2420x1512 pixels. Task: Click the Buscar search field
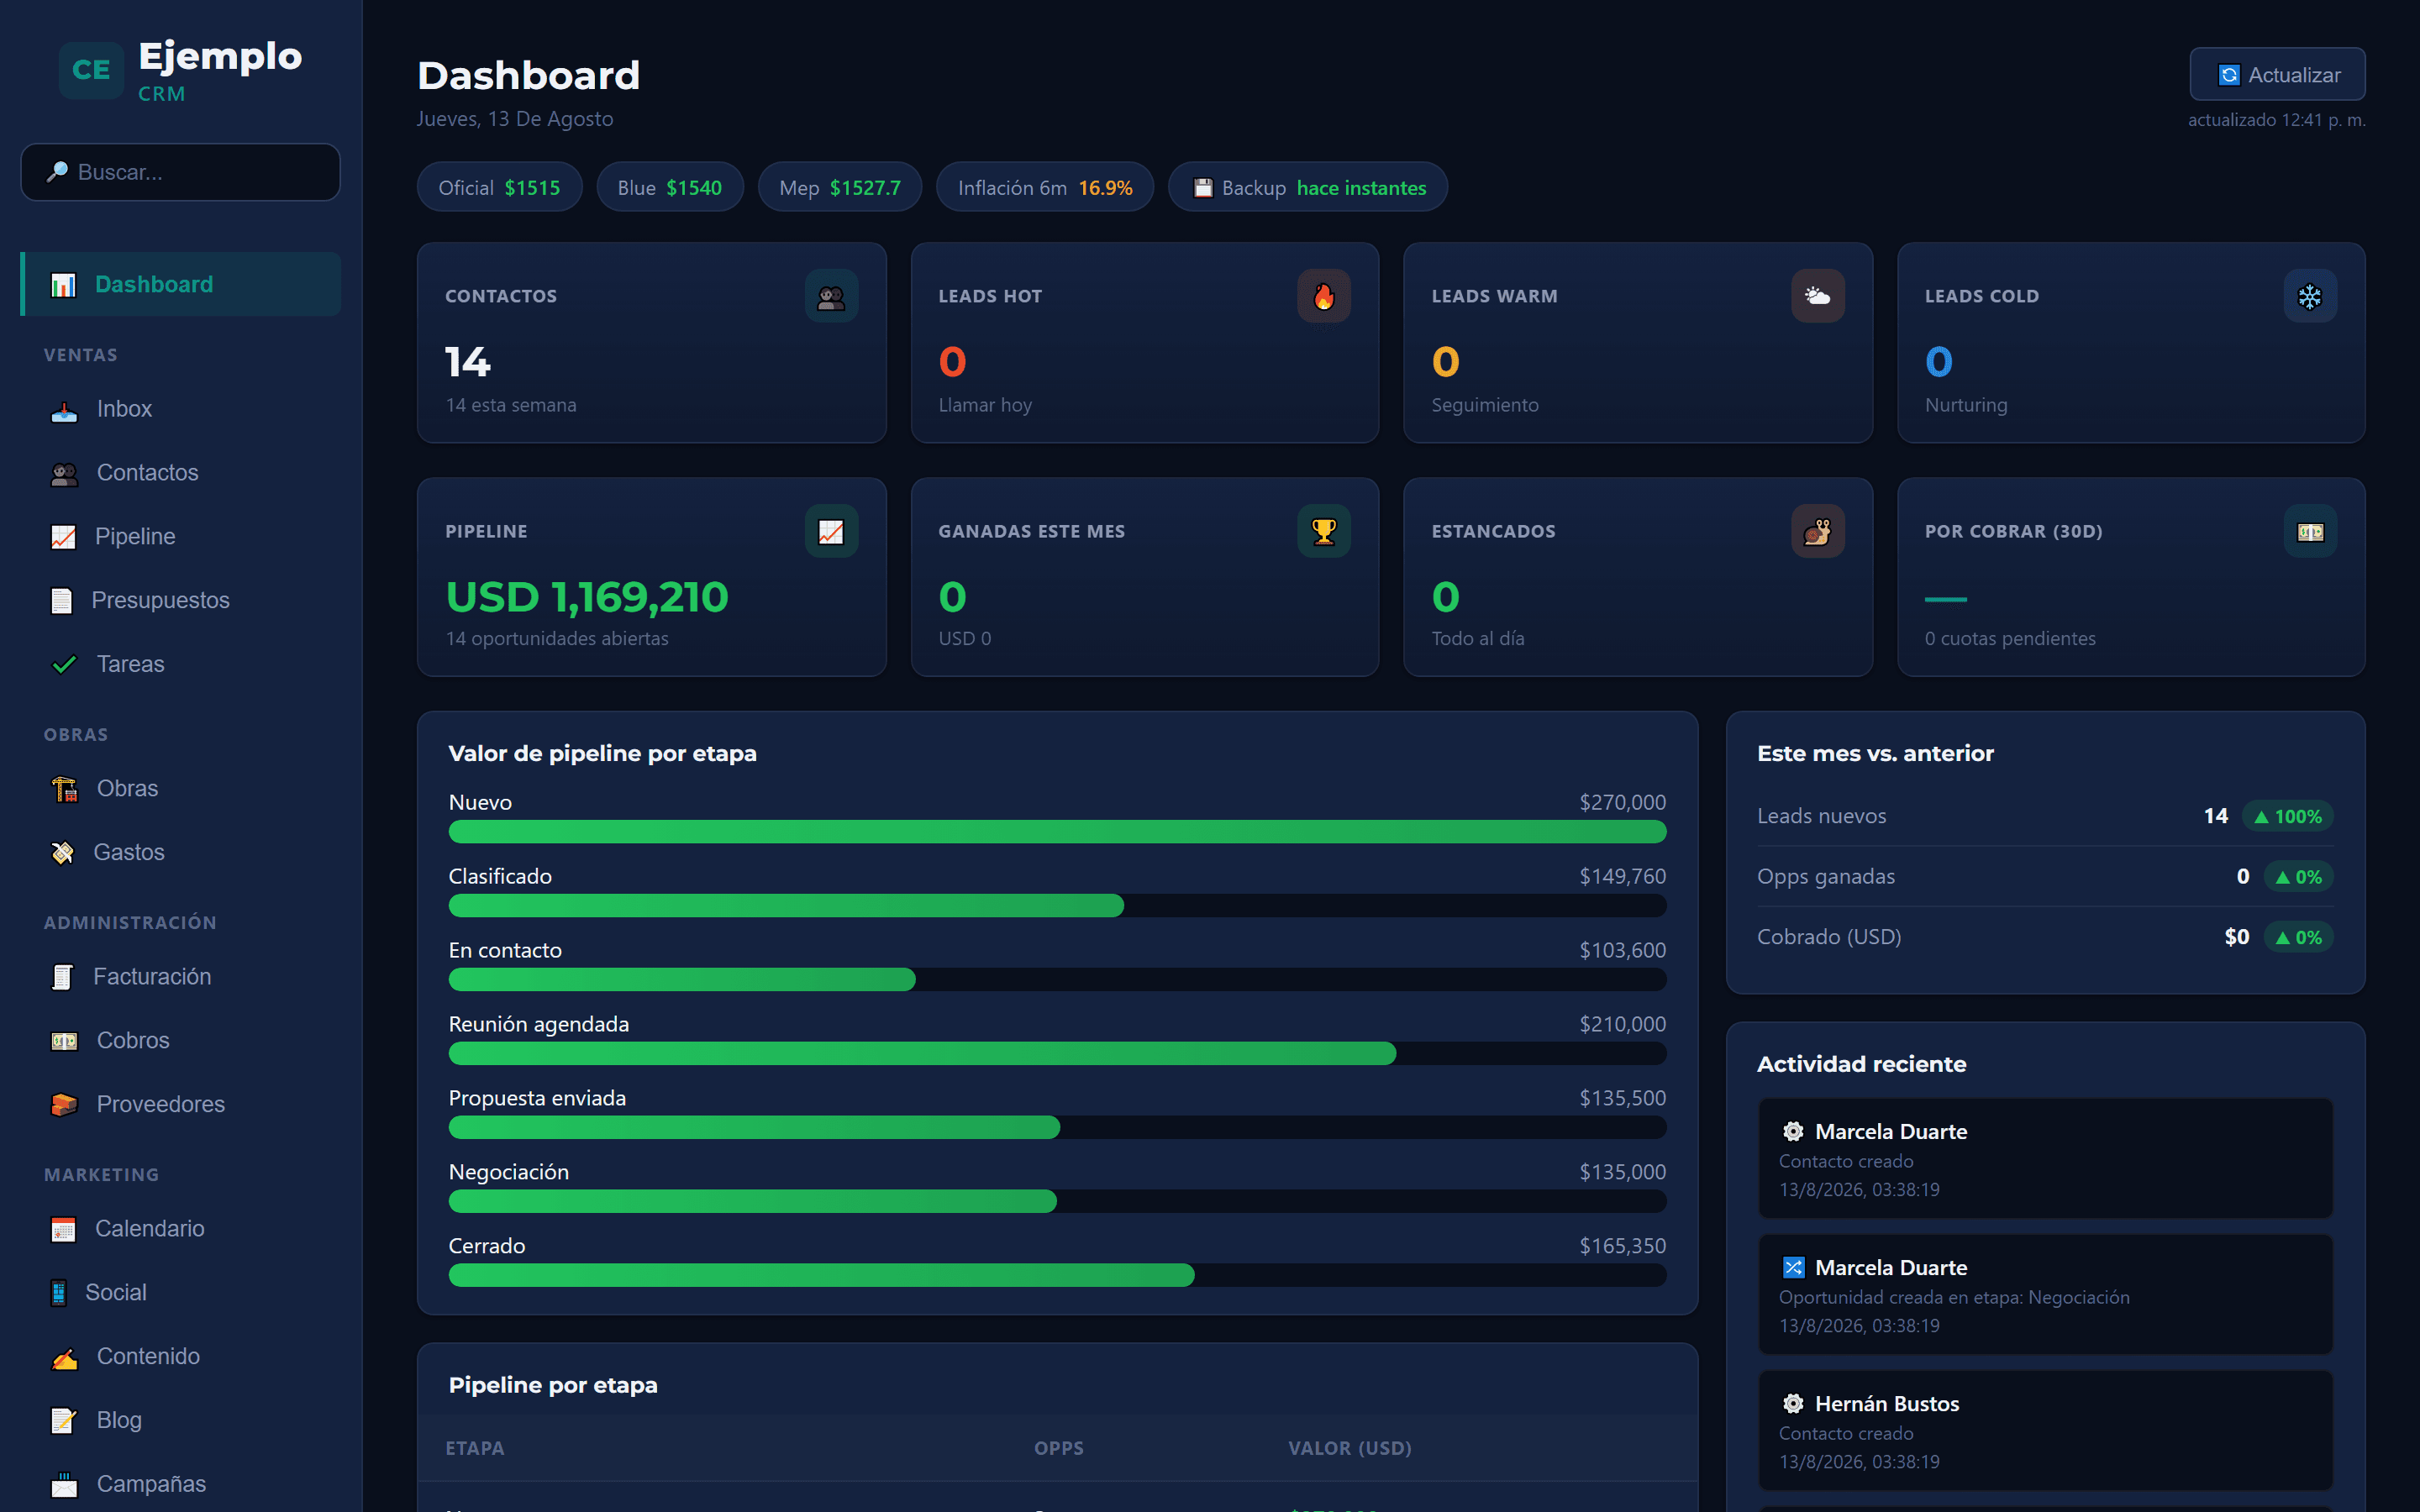pos(181,172)
